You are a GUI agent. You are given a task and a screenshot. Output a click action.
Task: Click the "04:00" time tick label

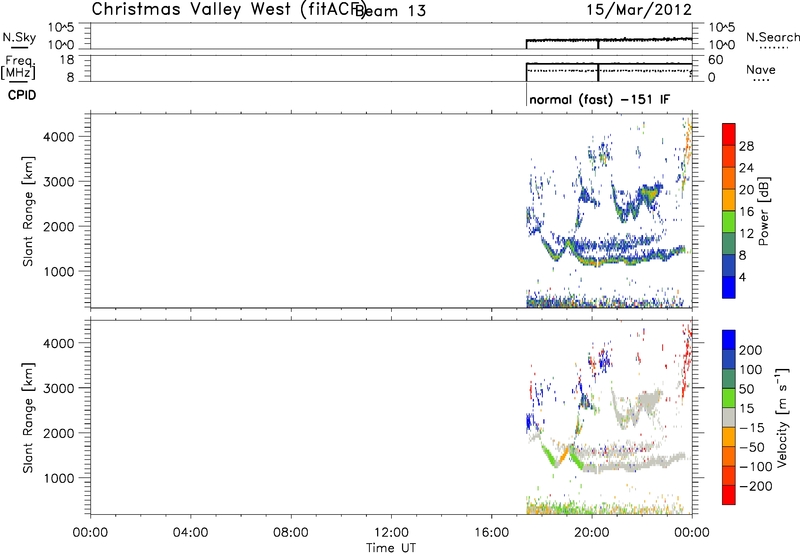190,533
